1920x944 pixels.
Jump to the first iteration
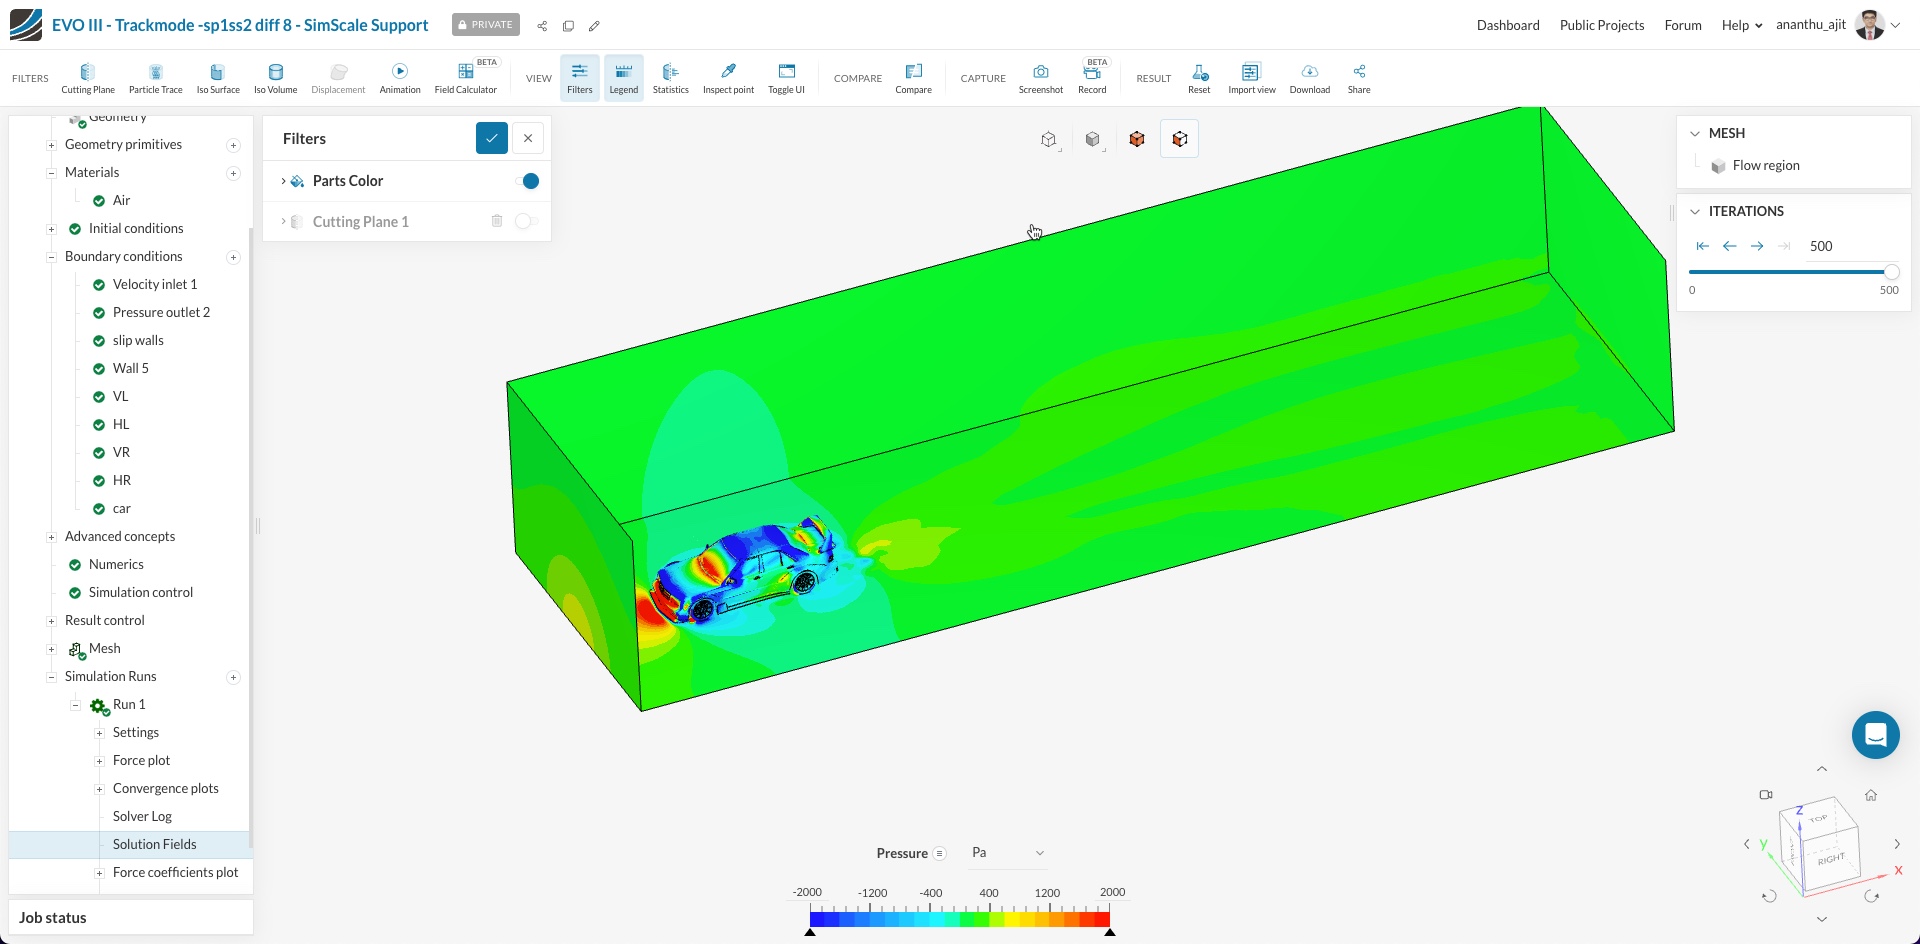pyautogui.click(x=1702, y=246)
